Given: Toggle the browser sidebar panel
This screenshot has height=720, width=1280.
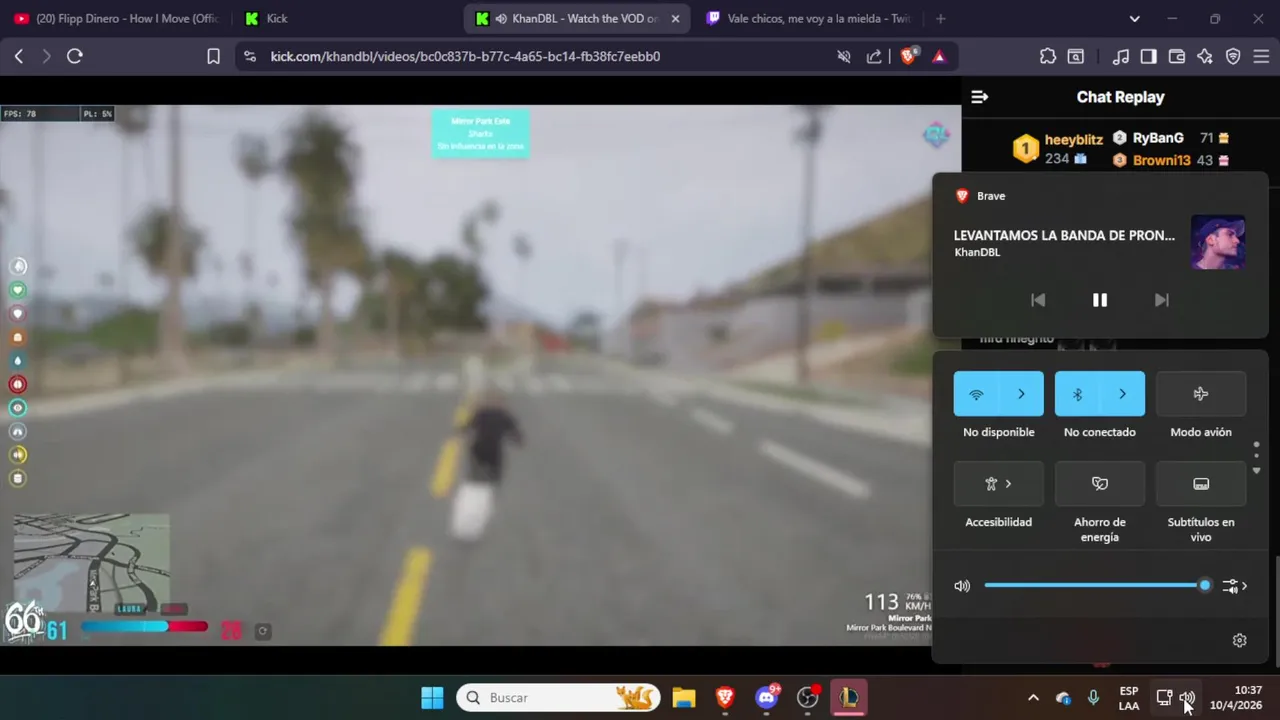Looking at the screenshot, I should (x=1149, y=56).
